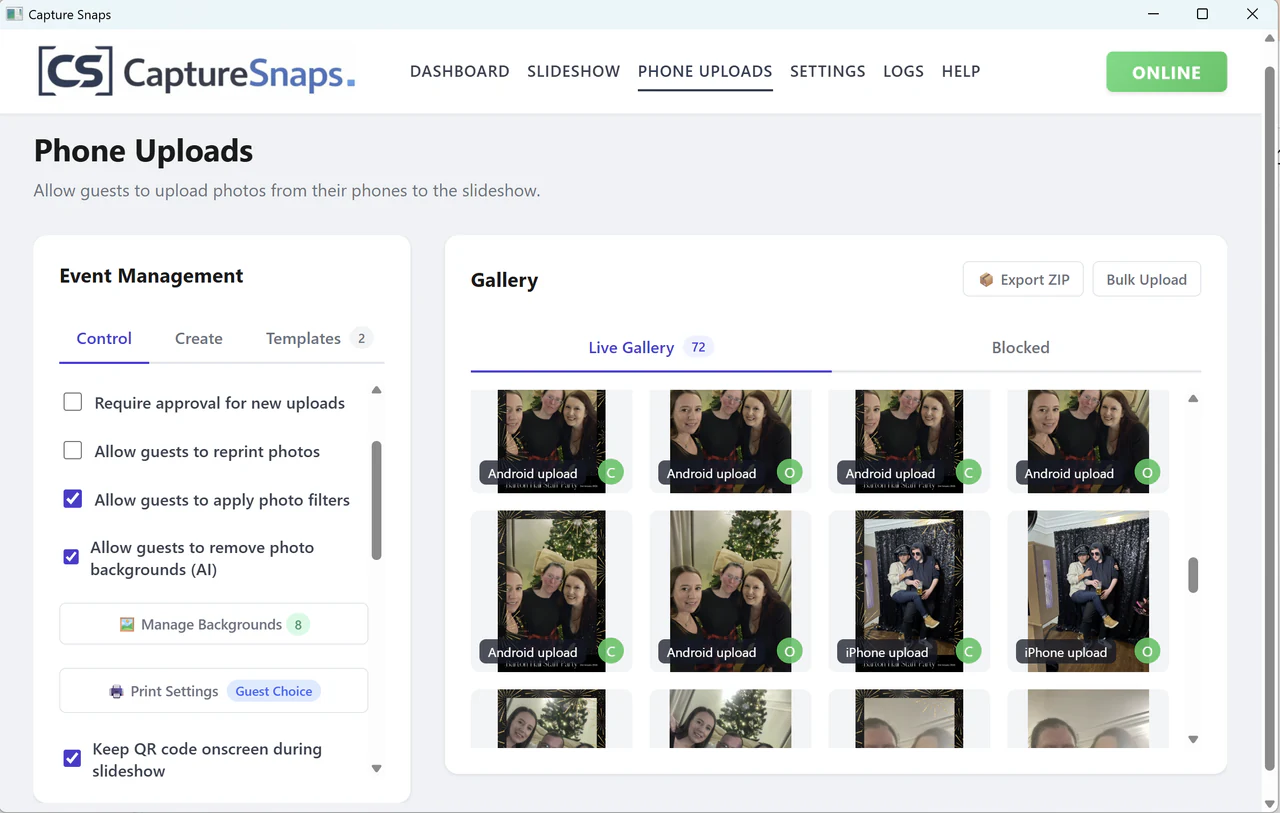
Task: Switch to the Control tab
Action: click(104, 338)
